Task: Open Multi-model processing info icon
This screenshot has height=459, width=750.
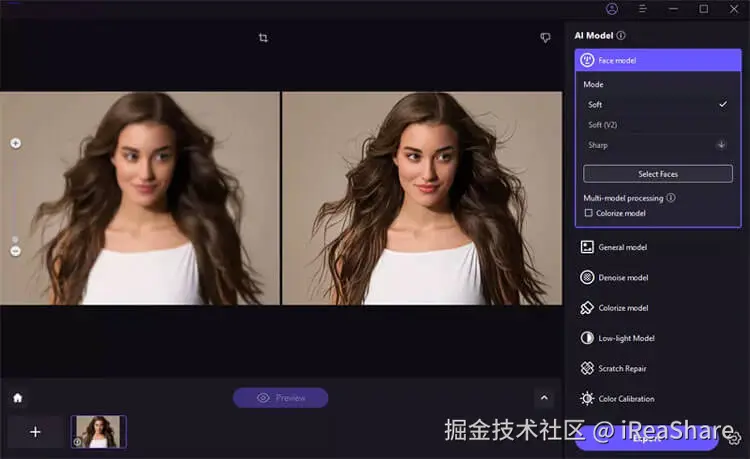Action: coord(671,197)
